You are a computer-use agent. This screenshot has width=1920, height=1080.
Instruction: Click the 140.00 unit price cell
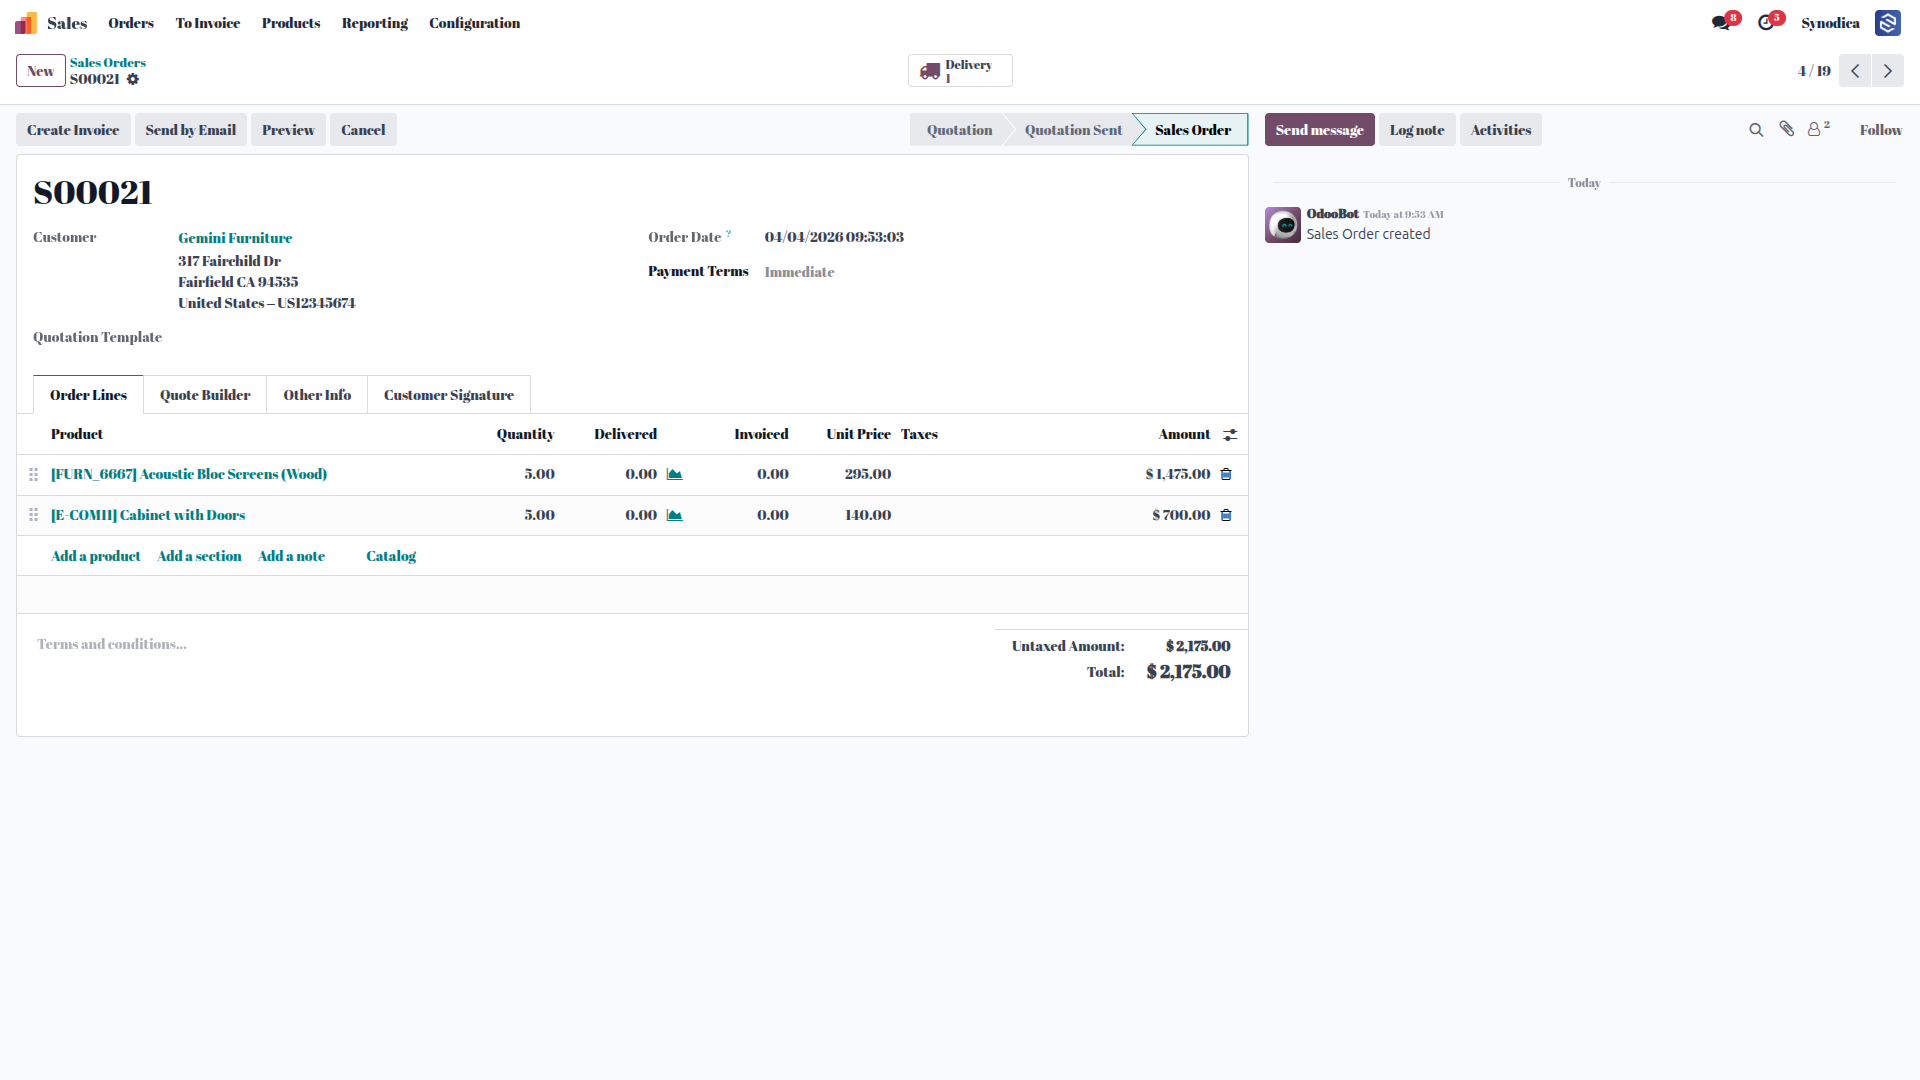[x=868, y=515]
